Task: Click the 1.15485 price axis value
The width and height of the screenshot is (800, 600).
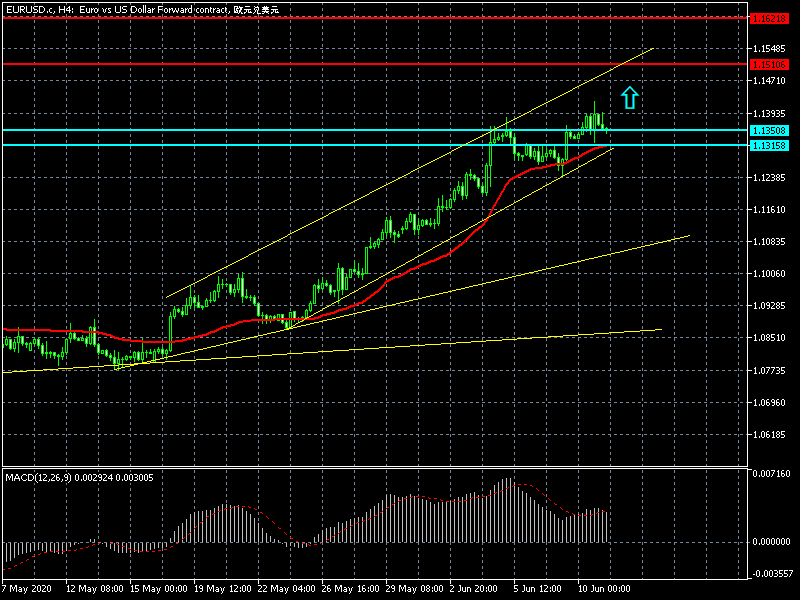Action: [x=772, y=49]
